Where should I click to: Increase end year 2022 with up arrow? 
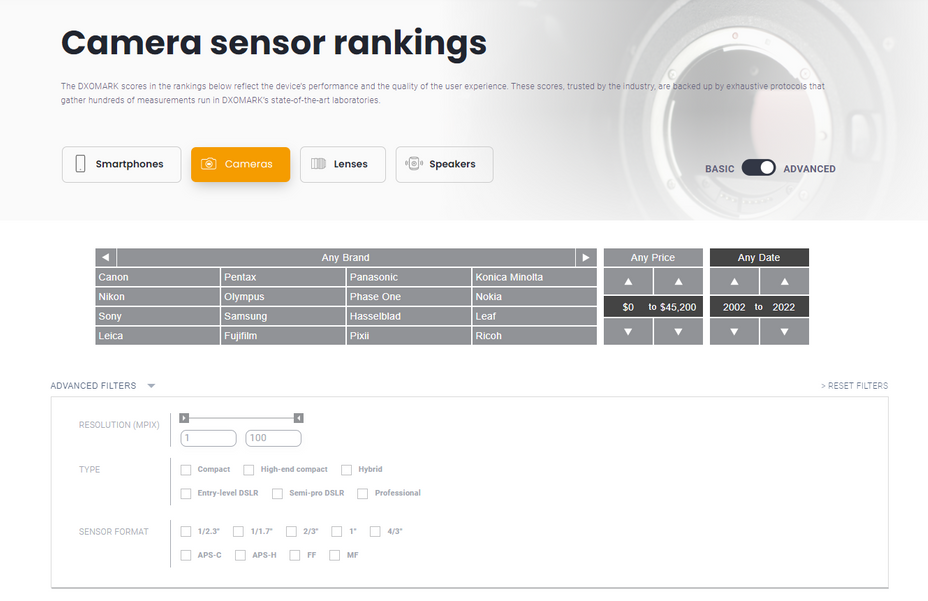tap(784, 282)
